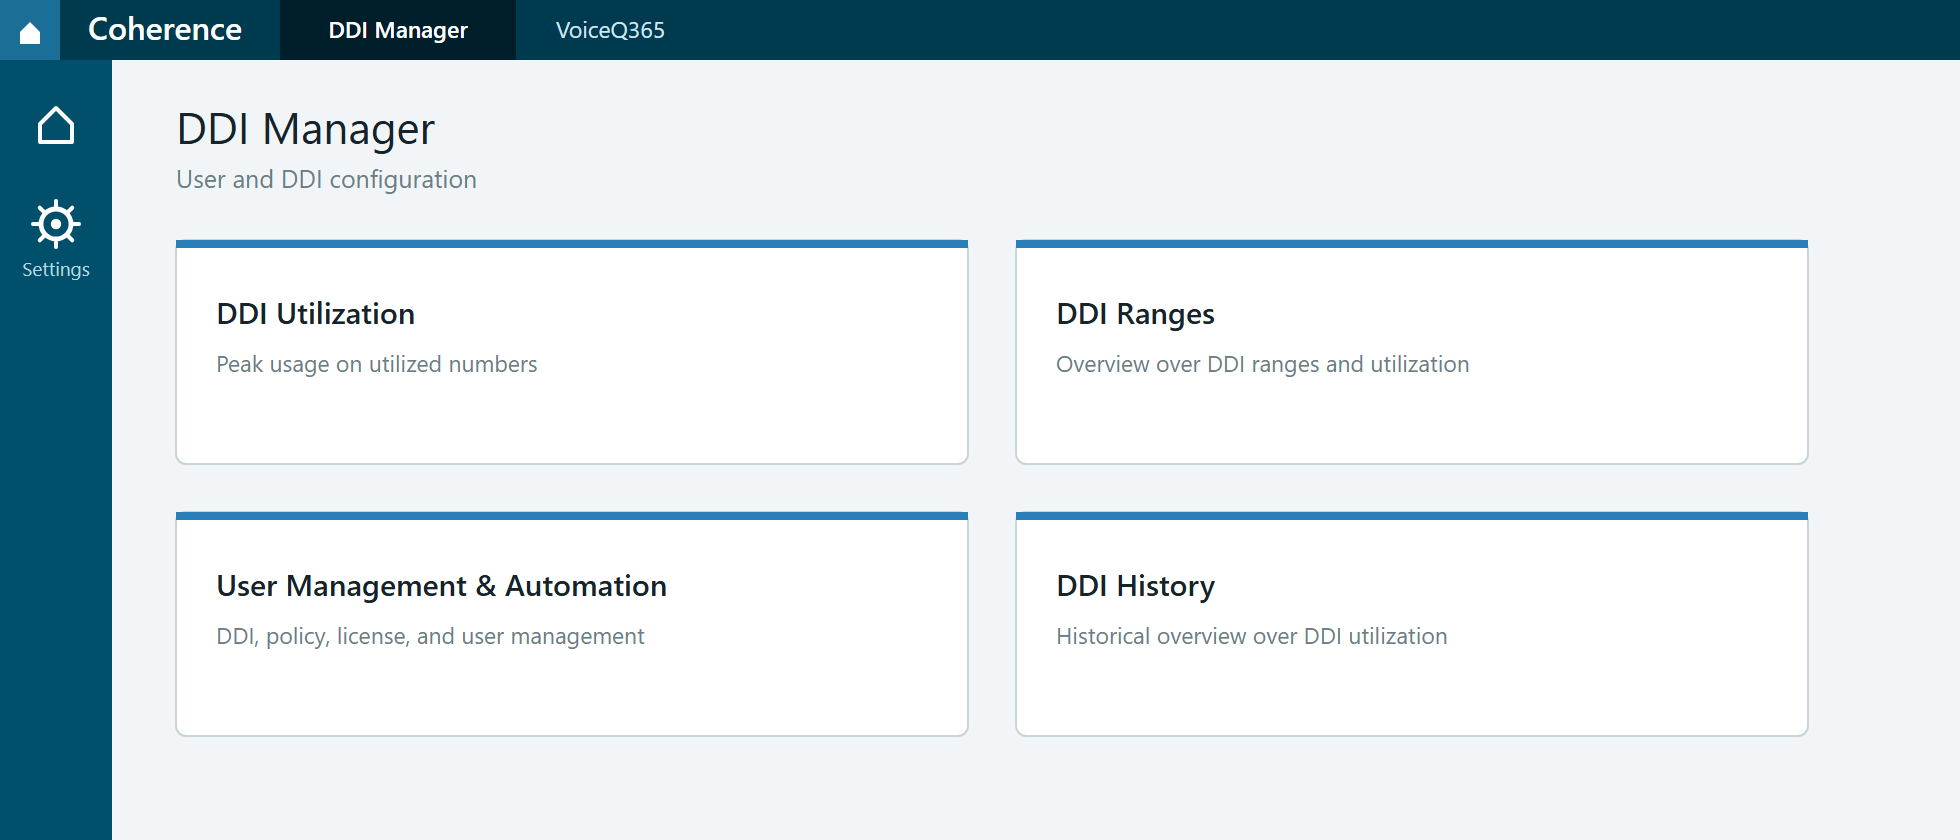Image resolution: width=1960 pixels, height=840 pixels.
Task: Open the sidebar home outline icon
Action: [56, 125]
